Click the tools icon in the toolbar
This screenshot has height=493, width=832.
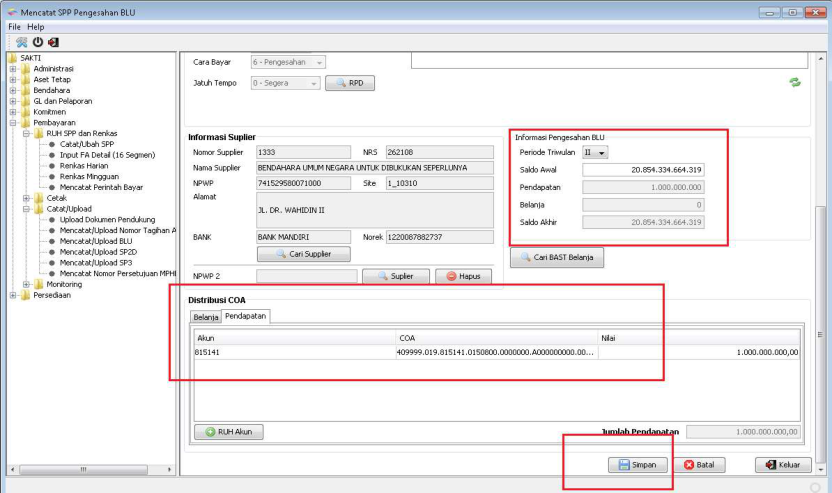coord(22,42)
